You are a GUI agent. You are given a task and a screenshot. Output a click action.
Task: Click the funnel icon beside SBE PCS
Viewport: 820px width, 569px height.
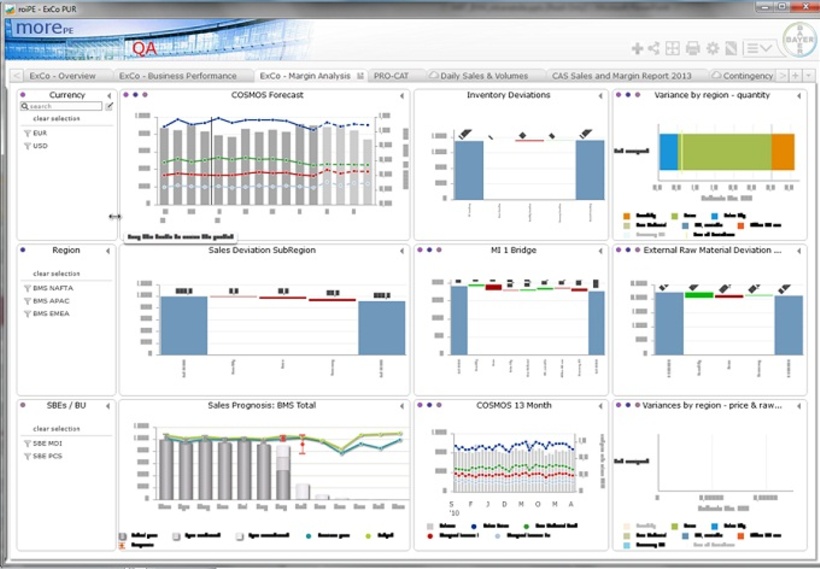(x=27, y=456)
